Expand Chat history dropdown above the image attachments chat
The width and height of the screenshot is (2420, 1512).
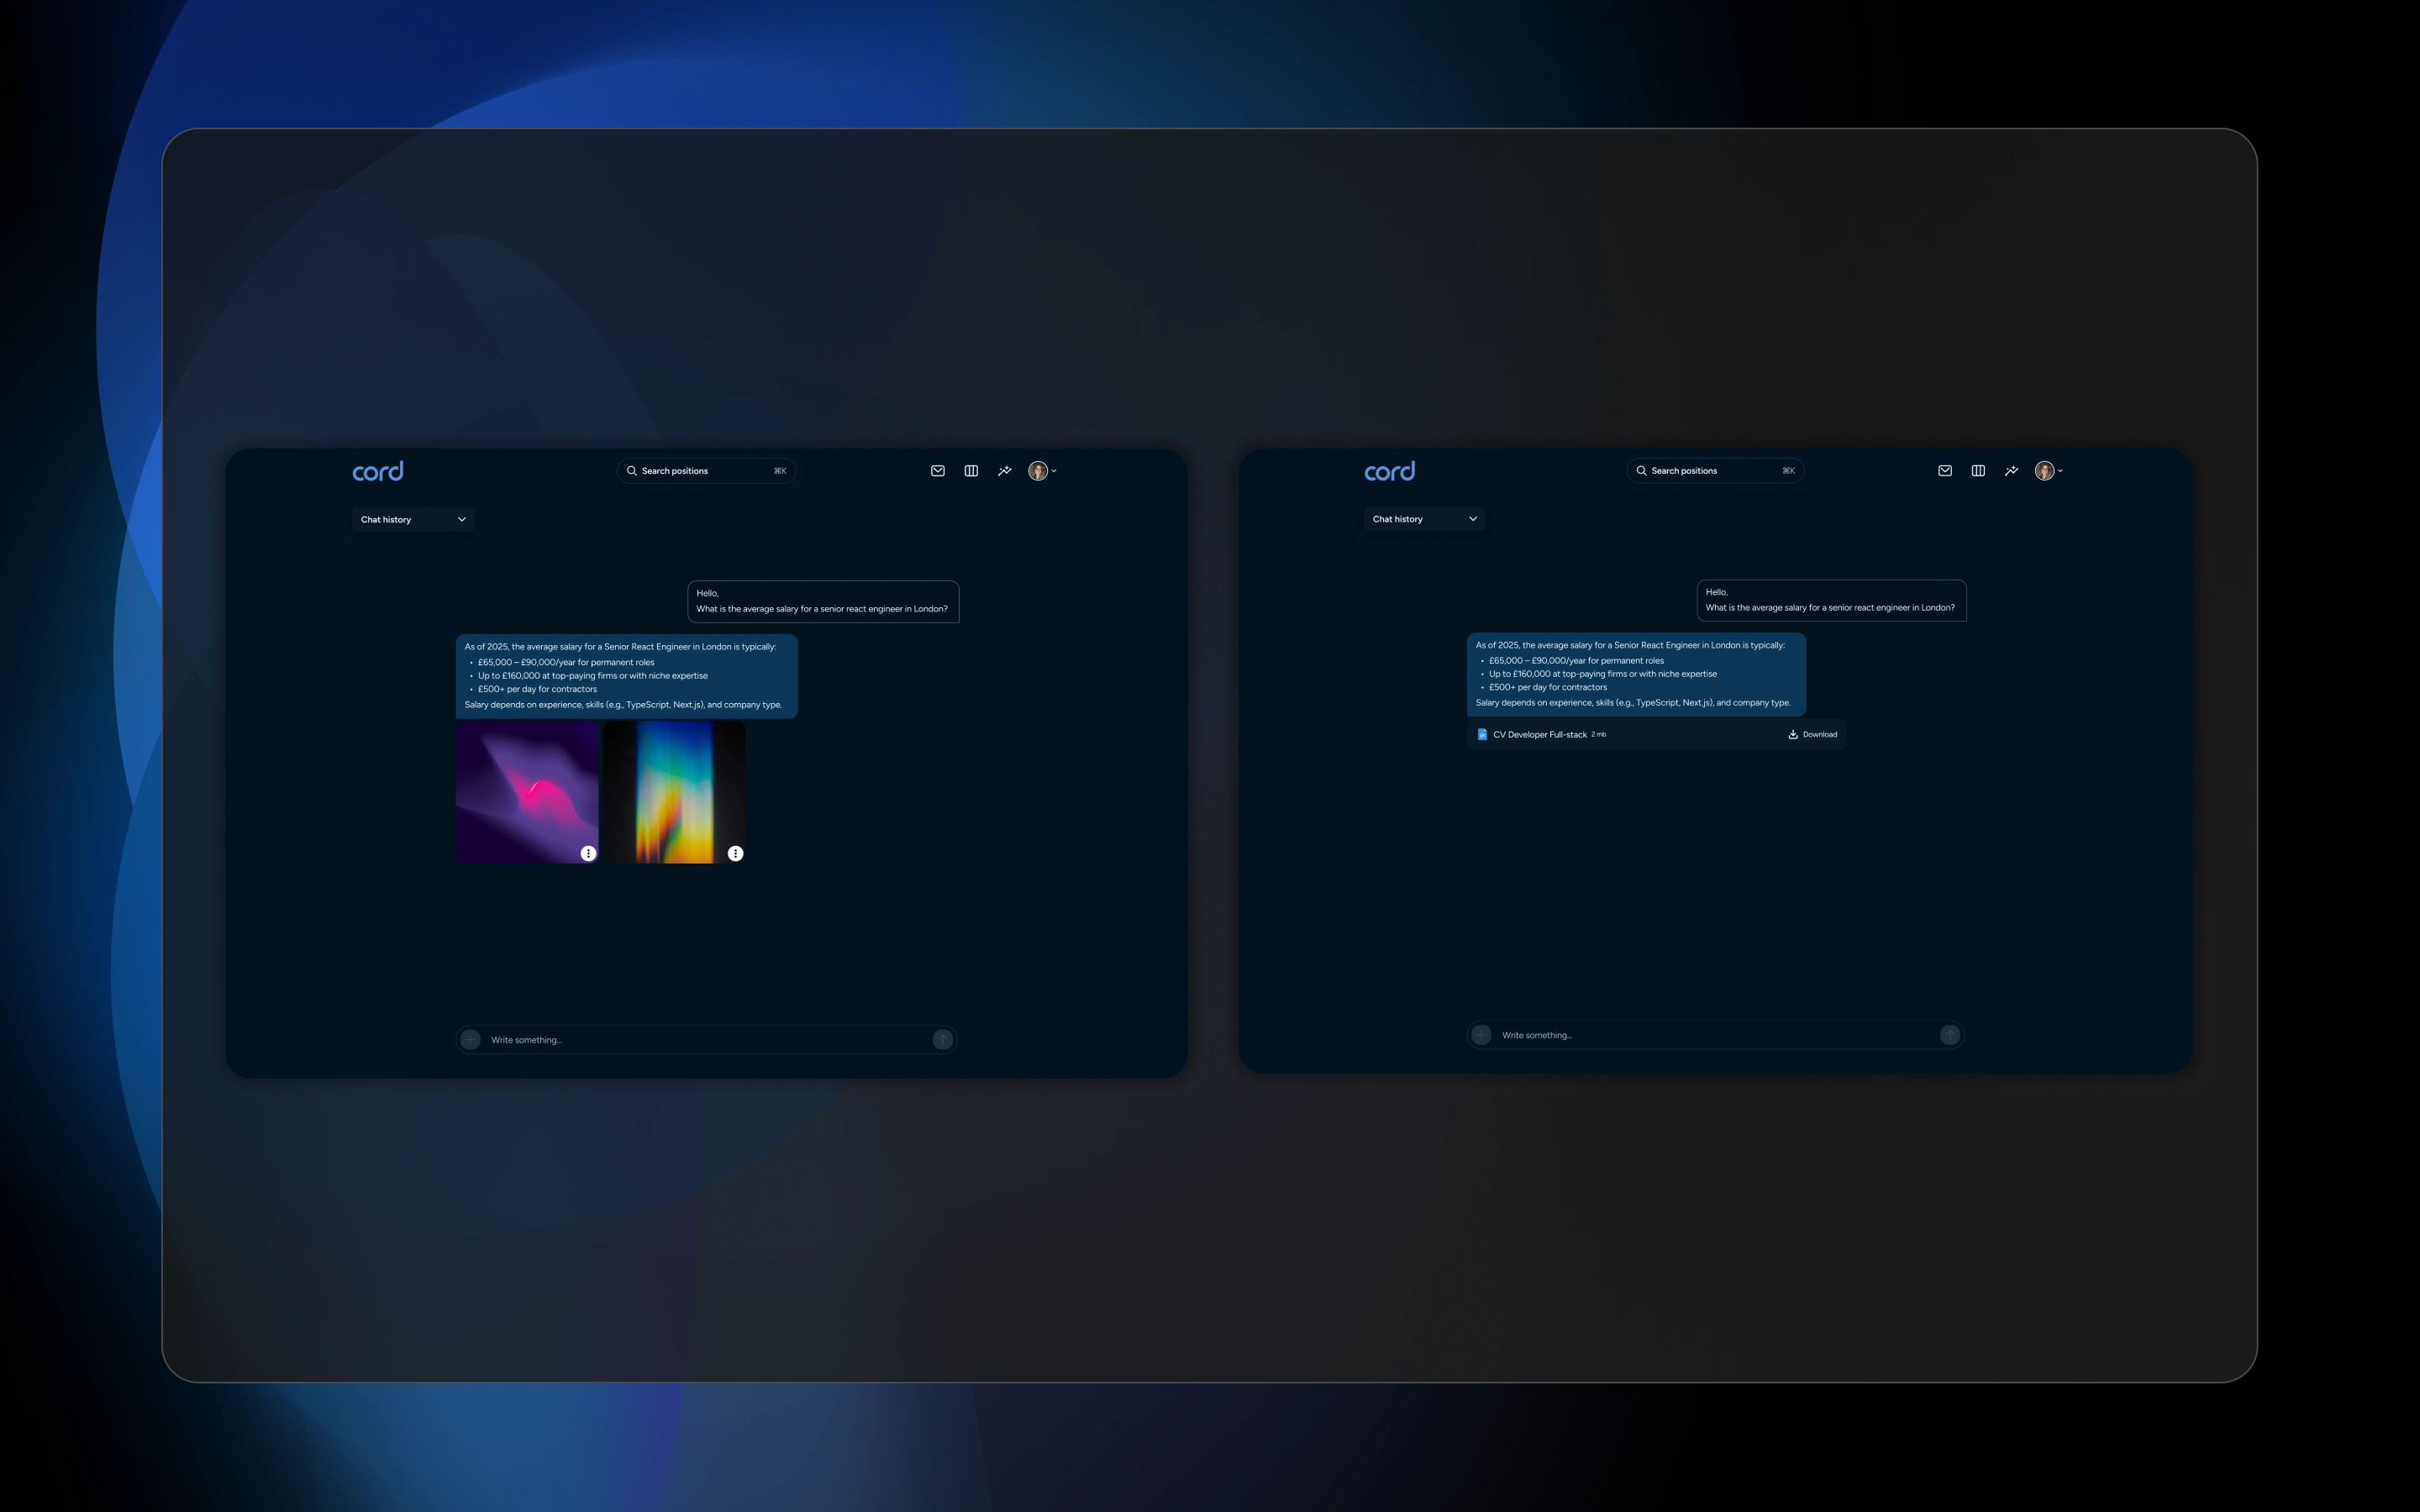tap(413, 519)
